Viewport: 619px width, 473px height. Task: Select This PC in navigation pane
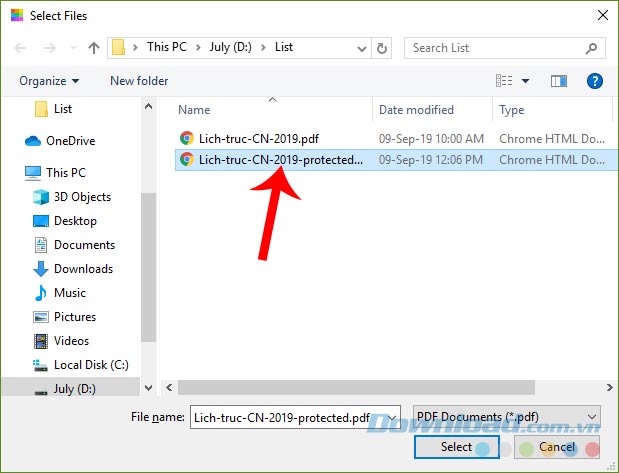66,173
